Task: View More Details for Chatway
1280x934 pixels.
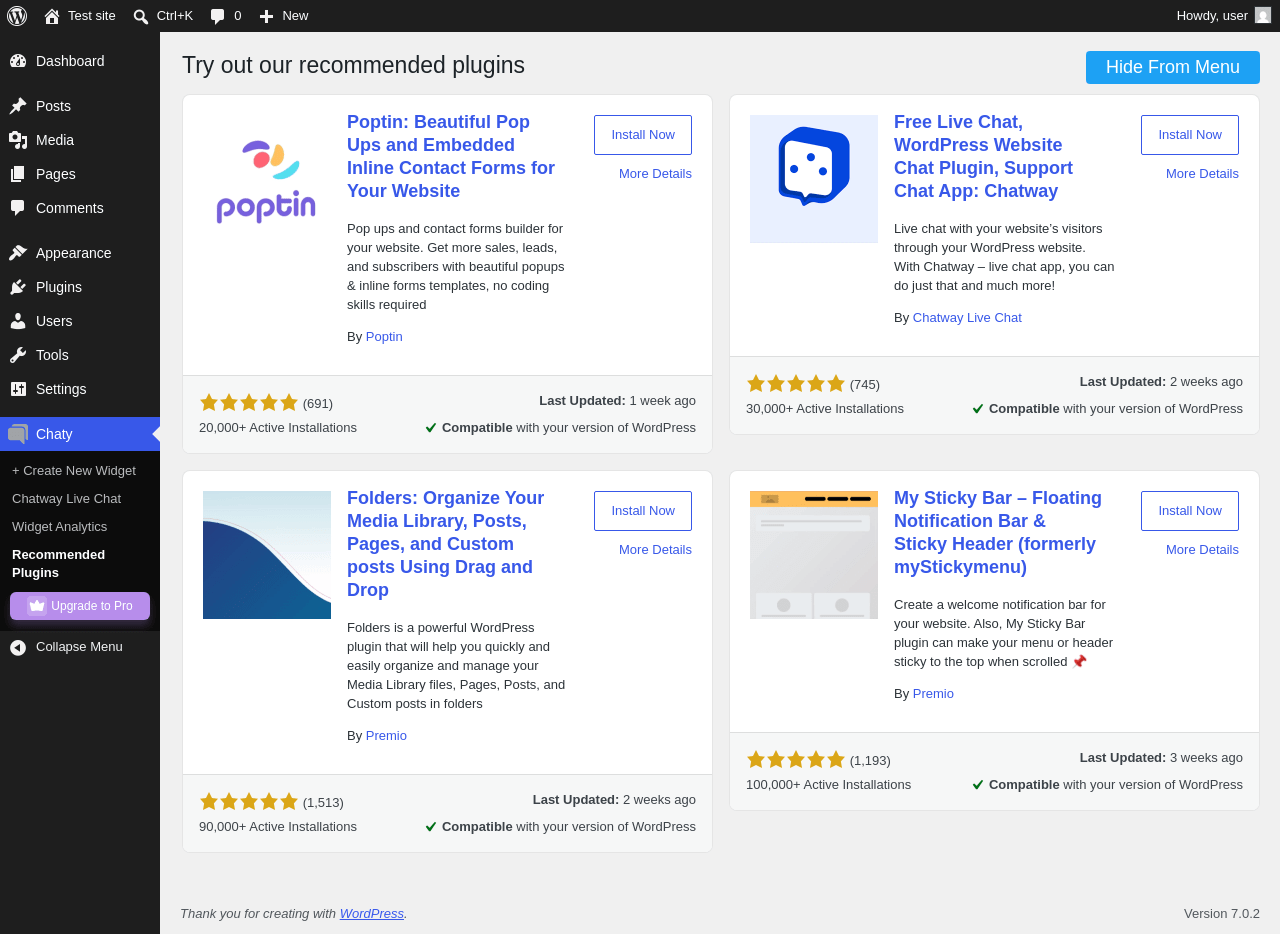Action: tap(1202, 173)
